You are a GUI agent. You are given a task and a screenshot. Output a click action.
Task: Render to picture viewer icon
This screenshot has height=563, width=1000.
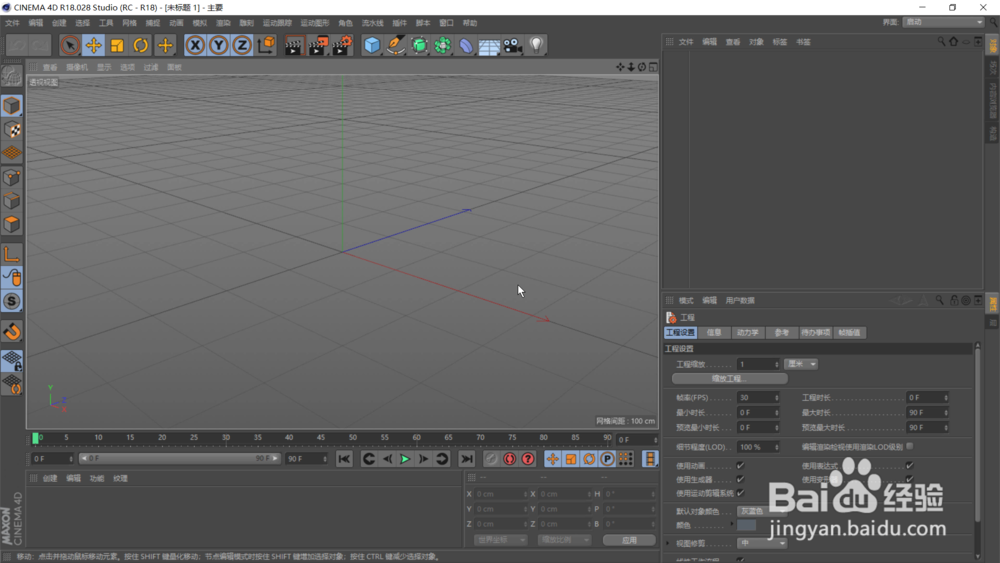click(x=318, y=45)
